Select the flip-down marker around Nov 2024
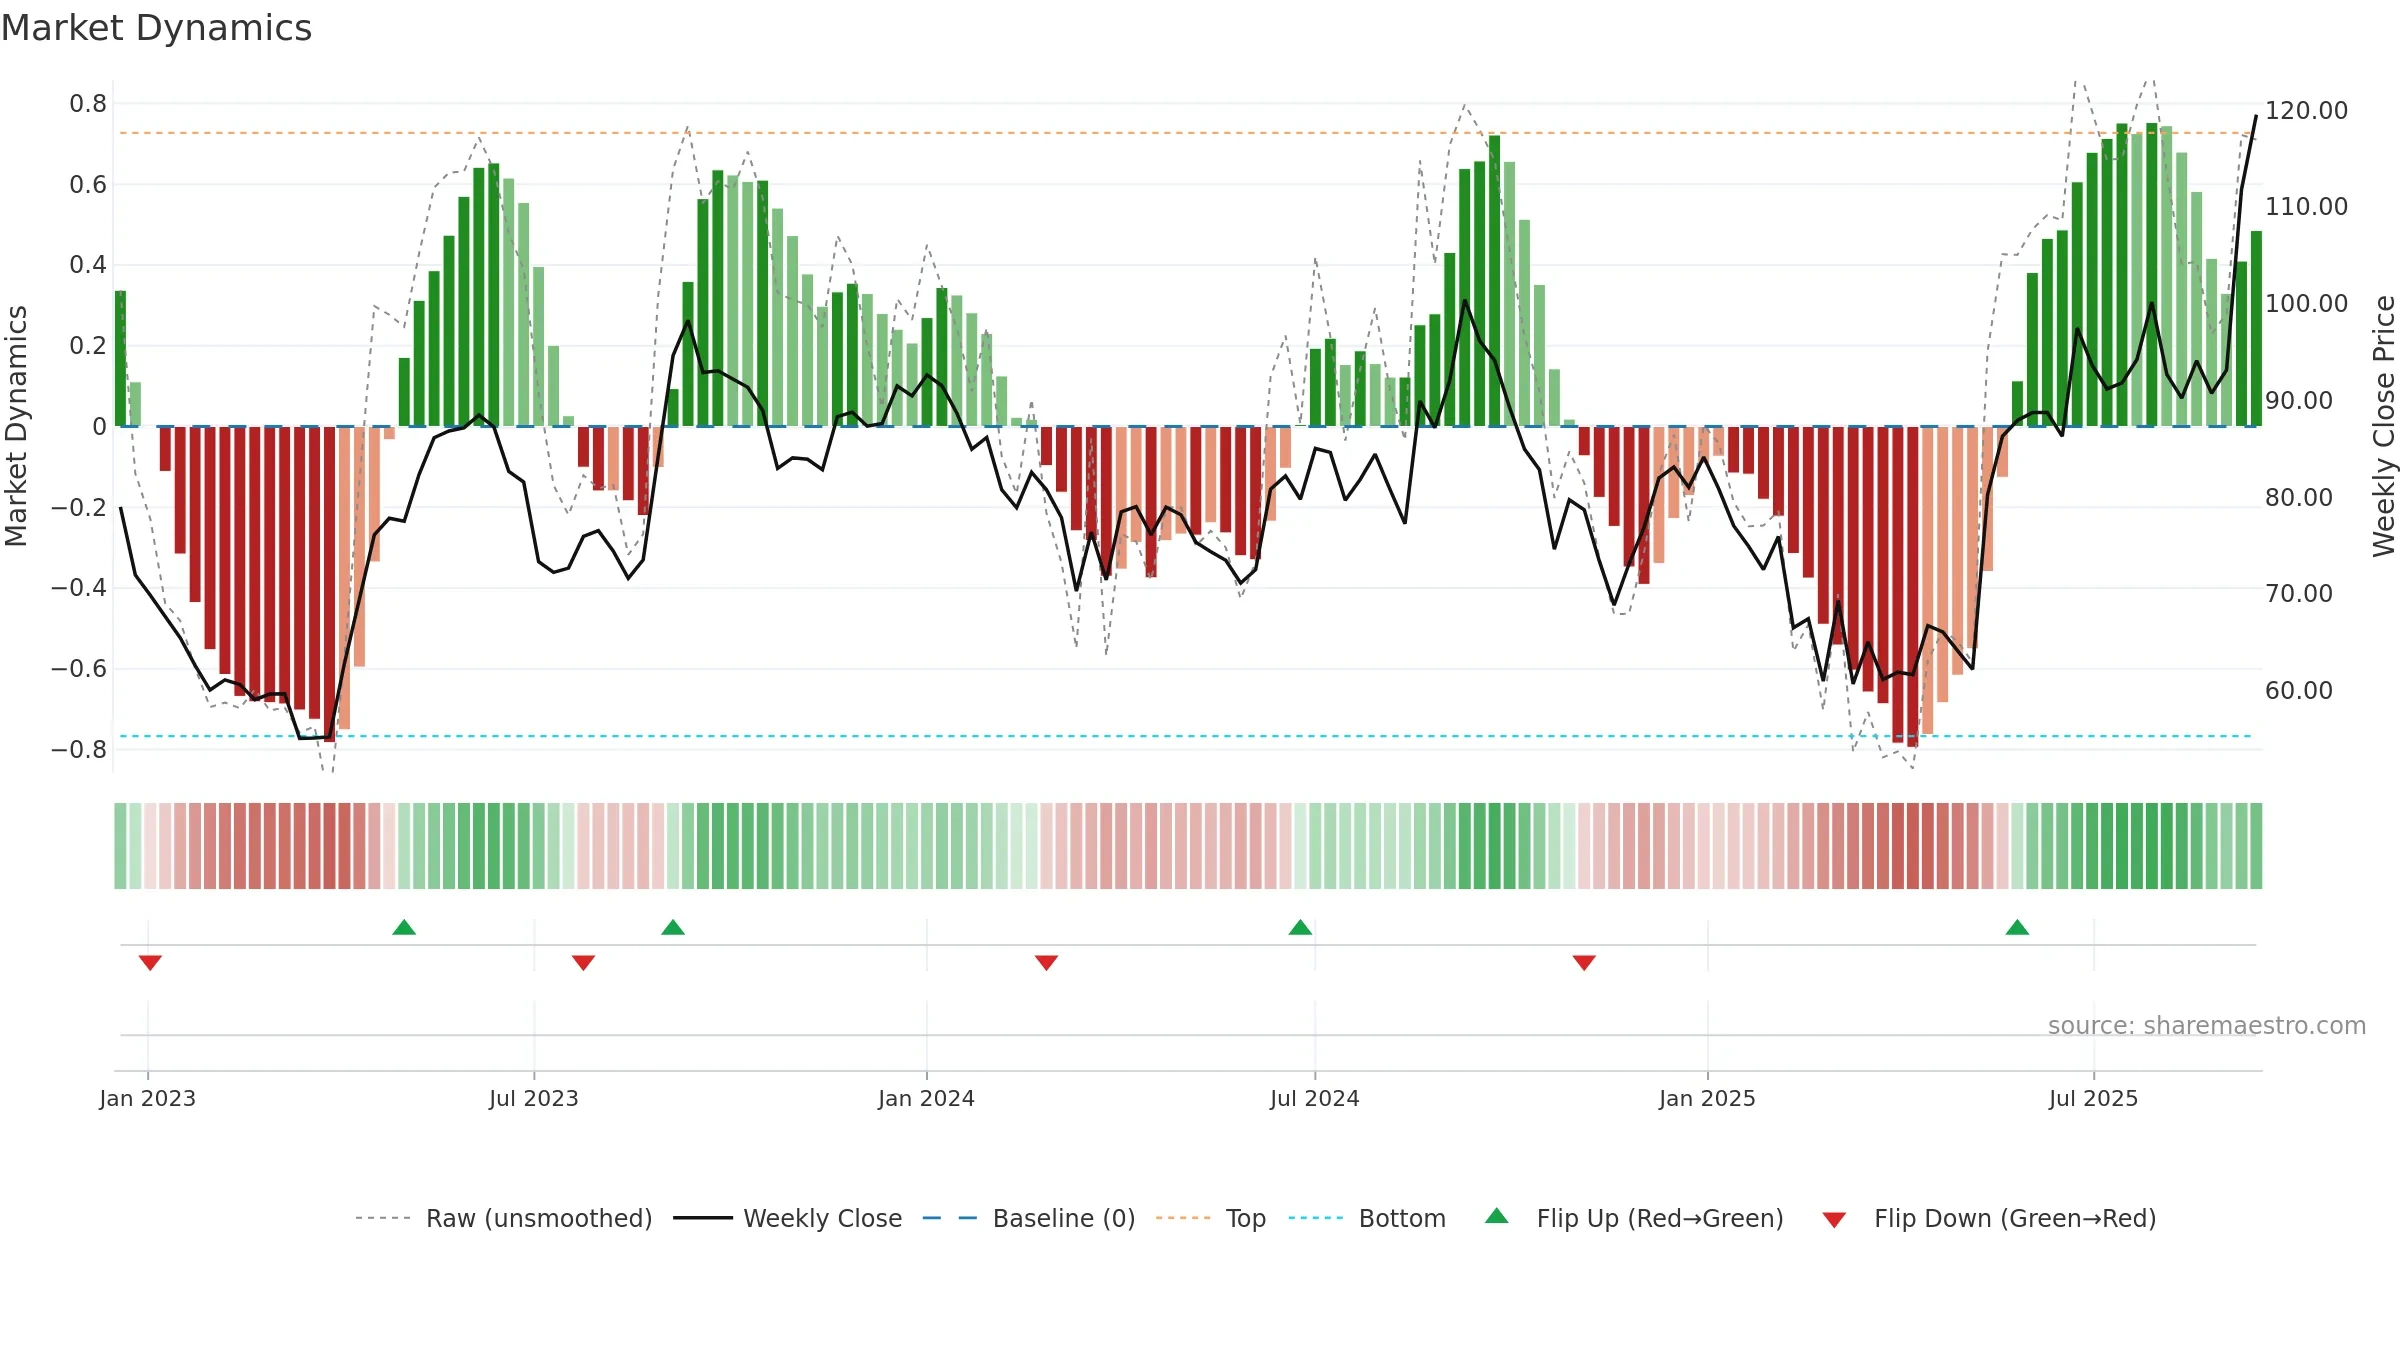Image resolution: width=2400 pixels, height=1350 pixels. pyautogui.click(x=1584, y=962)
